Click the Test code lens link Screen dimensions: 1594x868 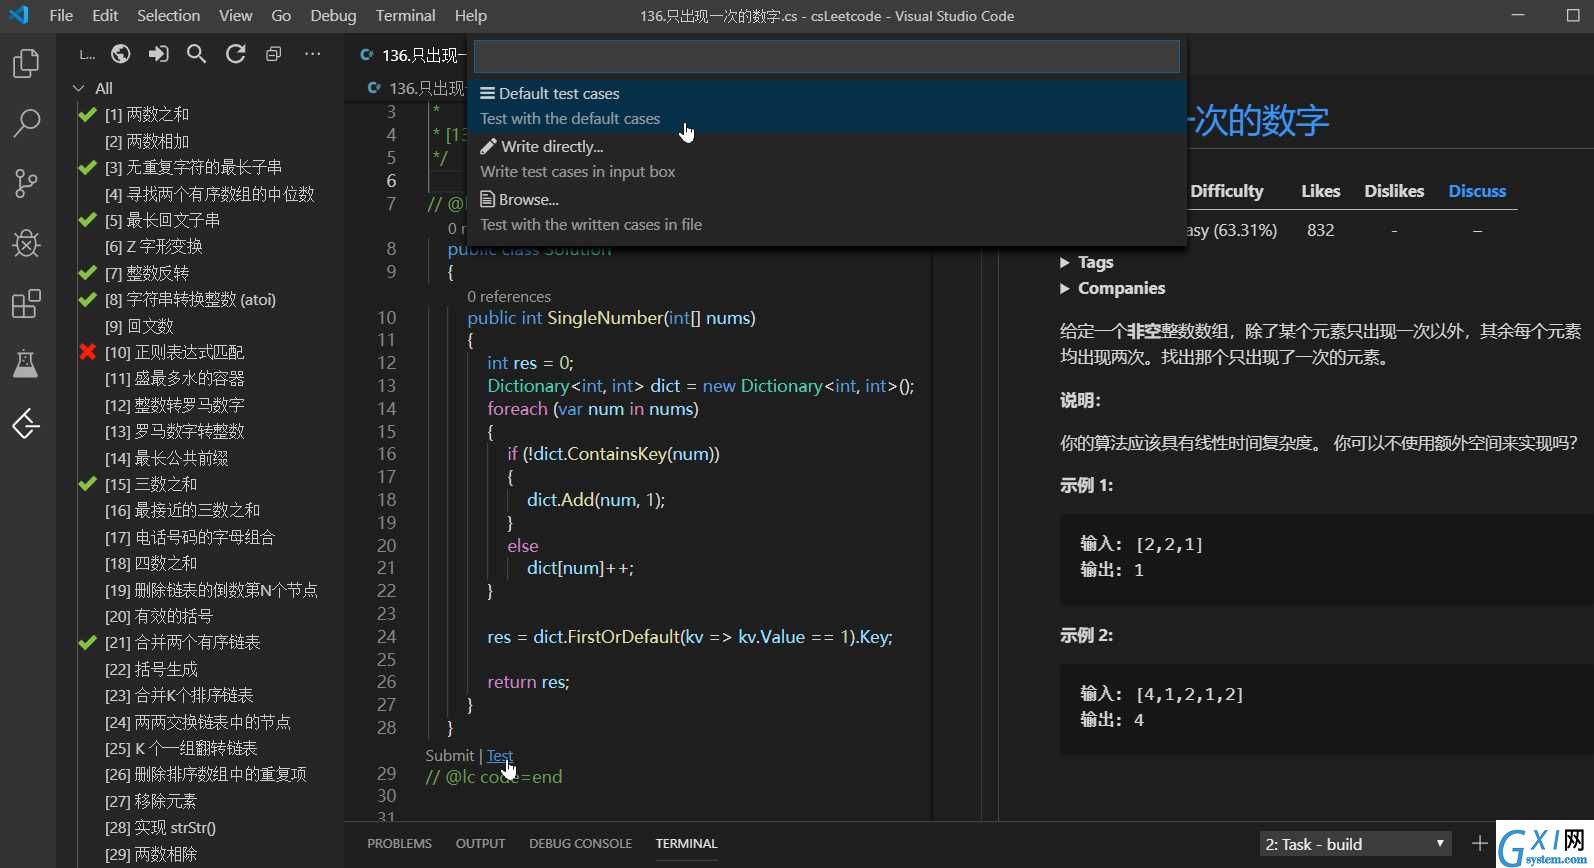(500, 756)
